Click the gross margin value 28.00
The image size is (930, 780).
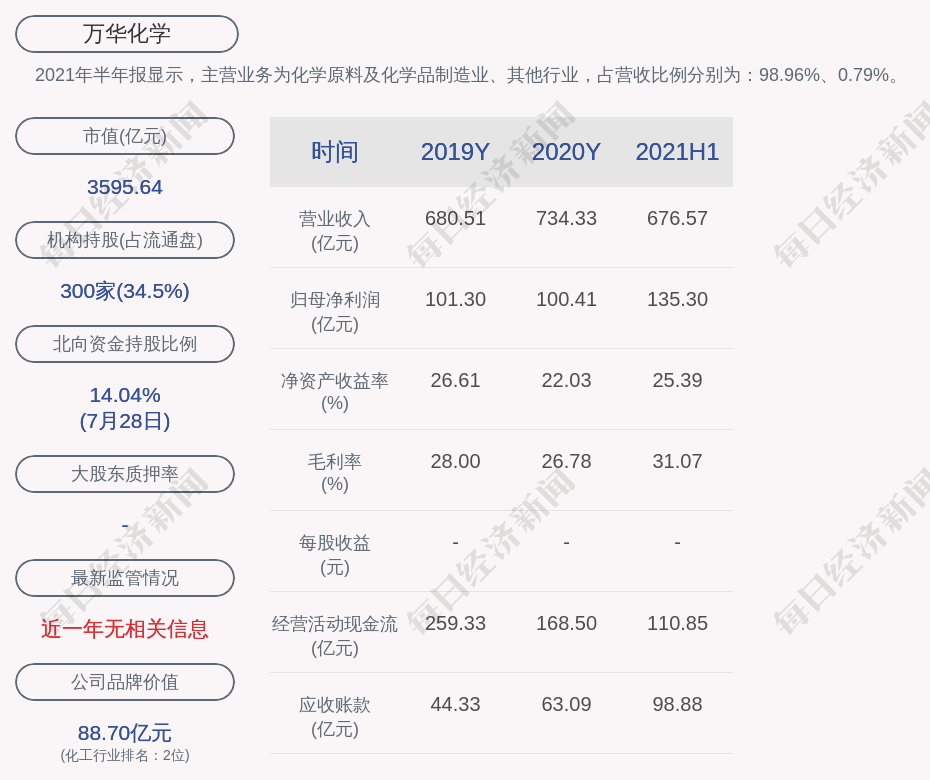[456, 461]
